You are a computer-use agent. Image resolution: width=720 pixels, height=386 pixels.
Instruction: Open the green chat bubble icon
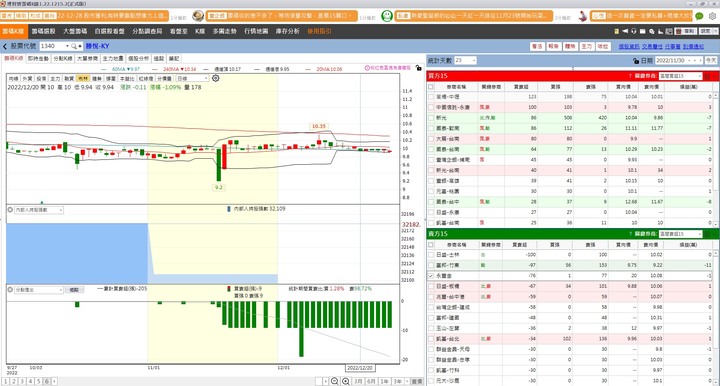[x=699, y=16]
